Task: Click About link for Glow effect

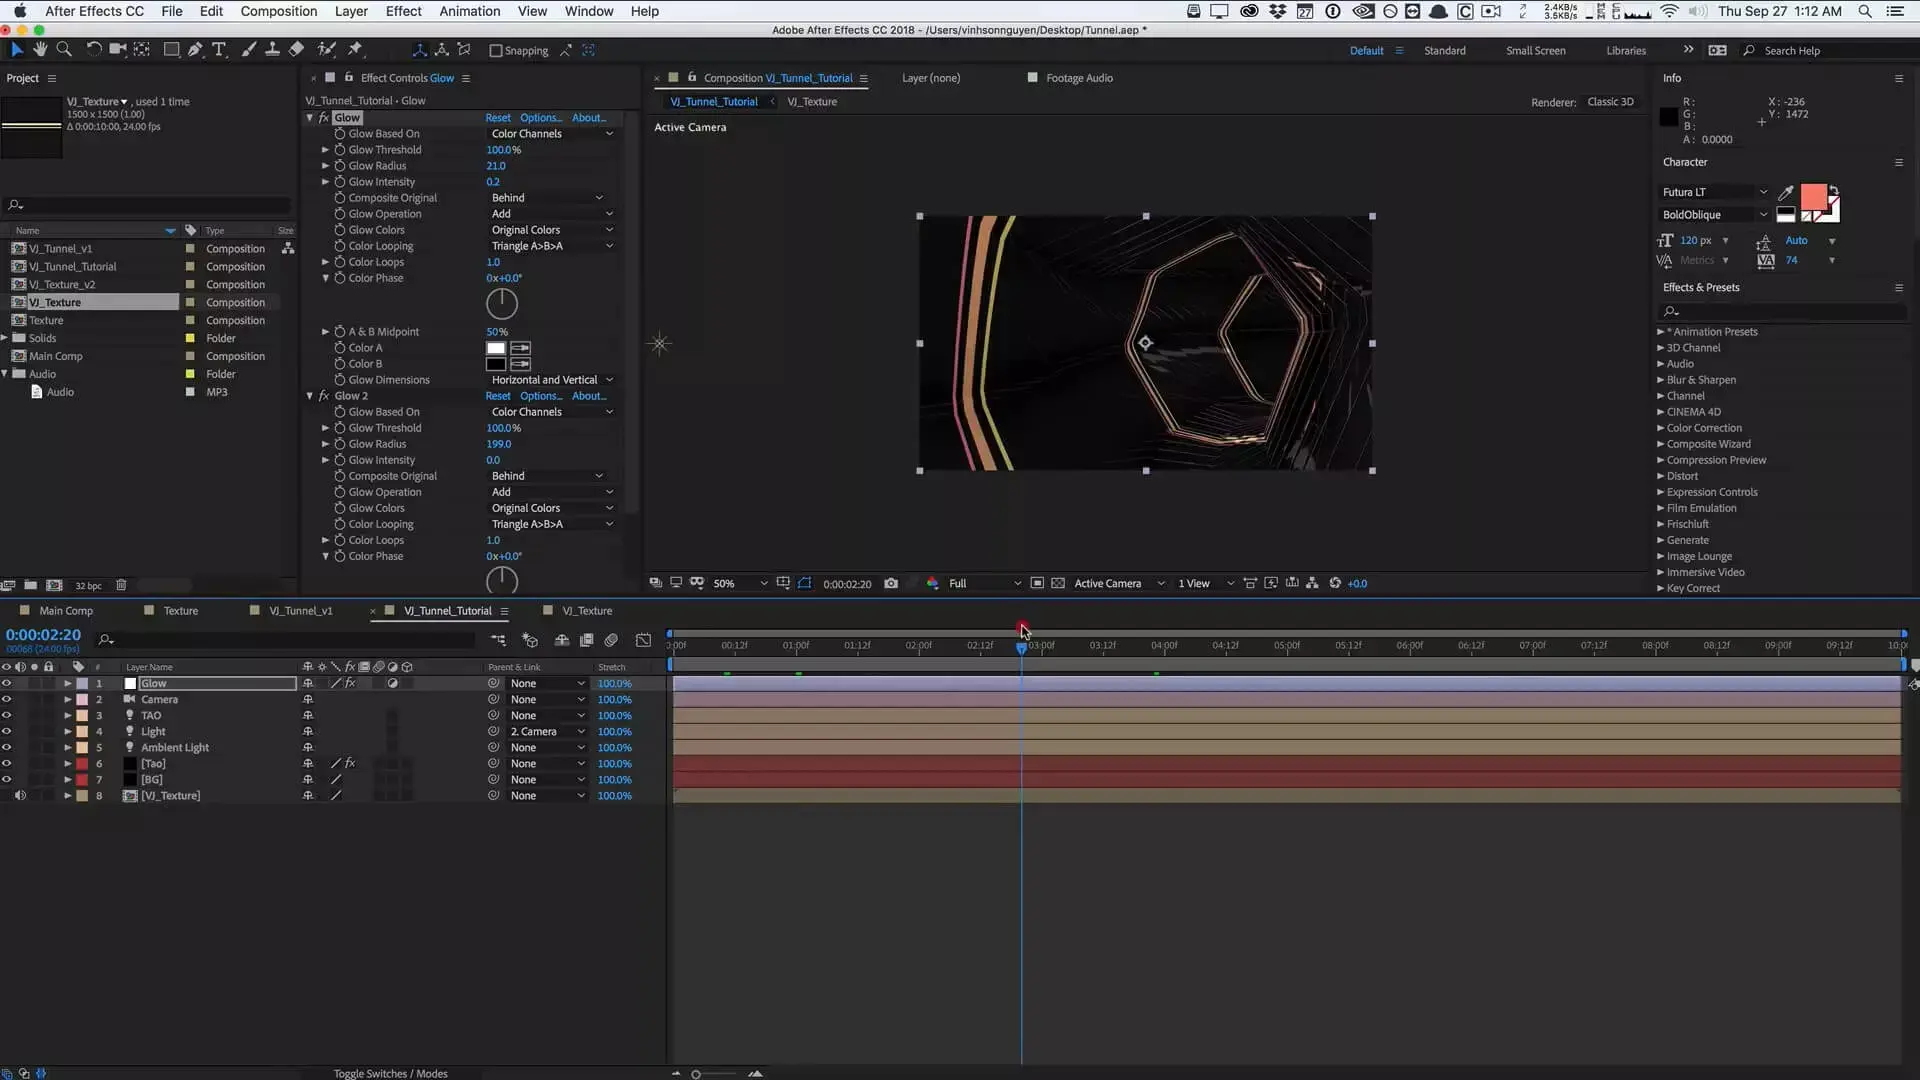Action: click(589, 118)
